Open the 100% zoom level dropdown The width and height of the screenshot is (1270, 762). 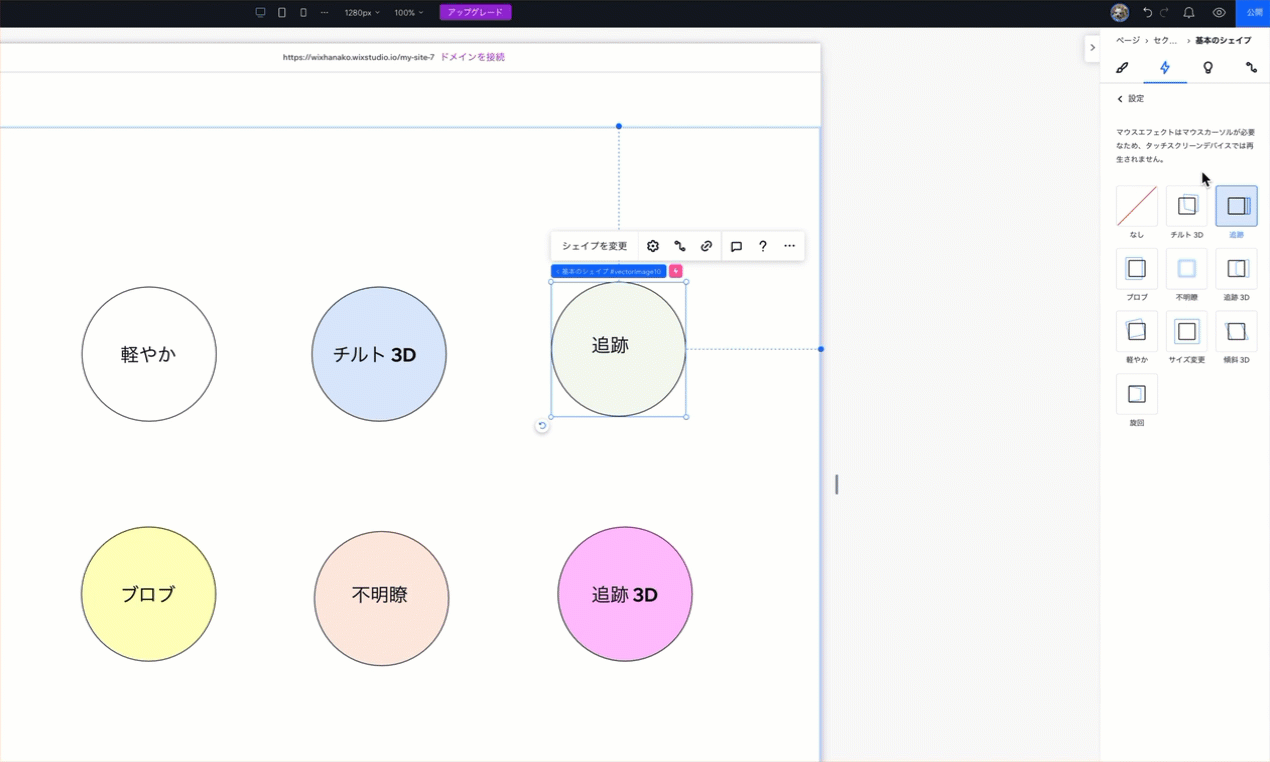click(x=408, y=13)
